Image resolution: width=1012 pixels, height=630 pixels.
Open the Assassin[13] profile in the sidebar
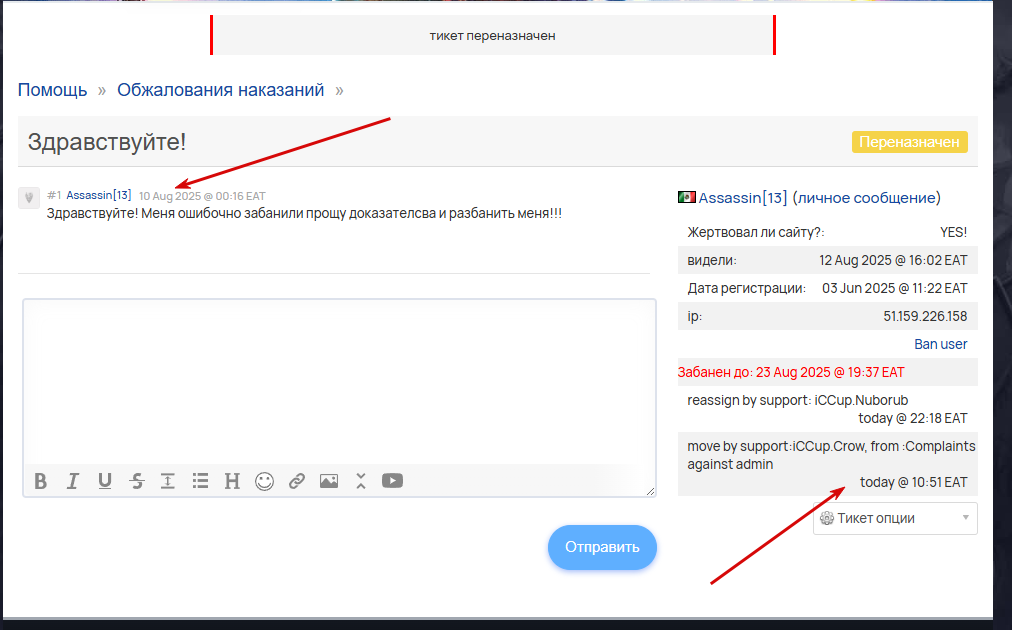[743, 198]
